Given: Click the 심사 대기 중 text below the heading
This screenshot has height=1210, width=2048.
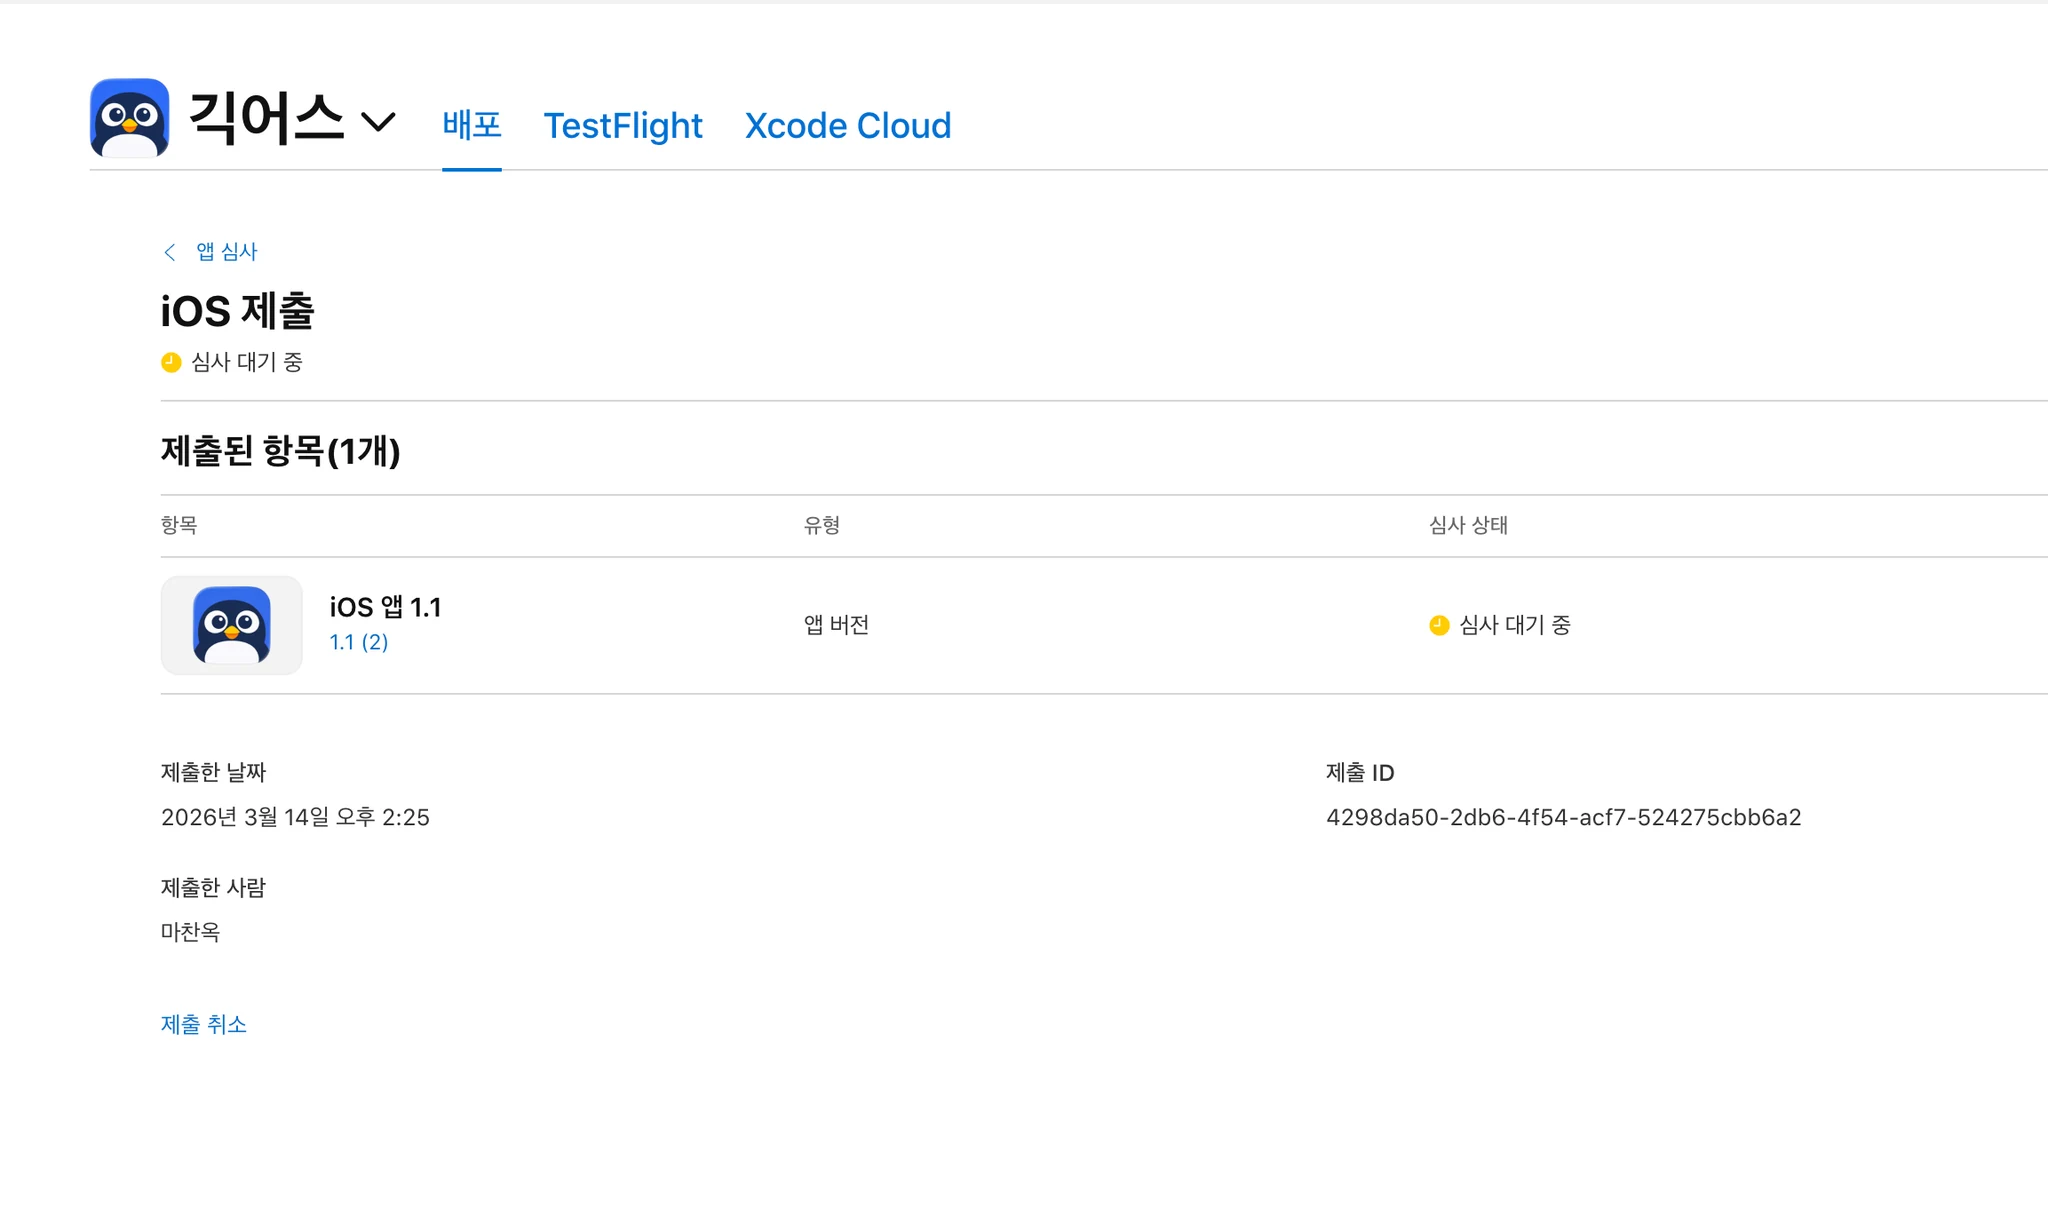Looking at the screenshot, I should (246, 362).
